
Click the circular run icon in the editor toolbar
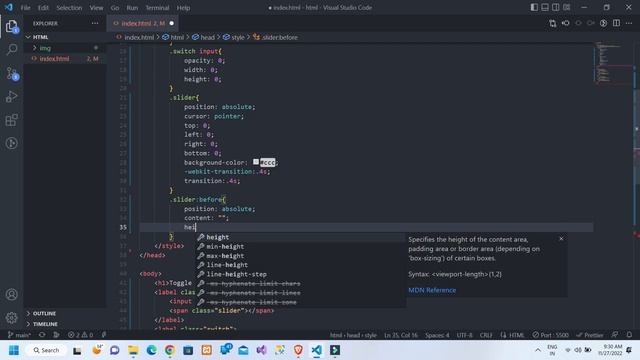(x=603, y=23)
